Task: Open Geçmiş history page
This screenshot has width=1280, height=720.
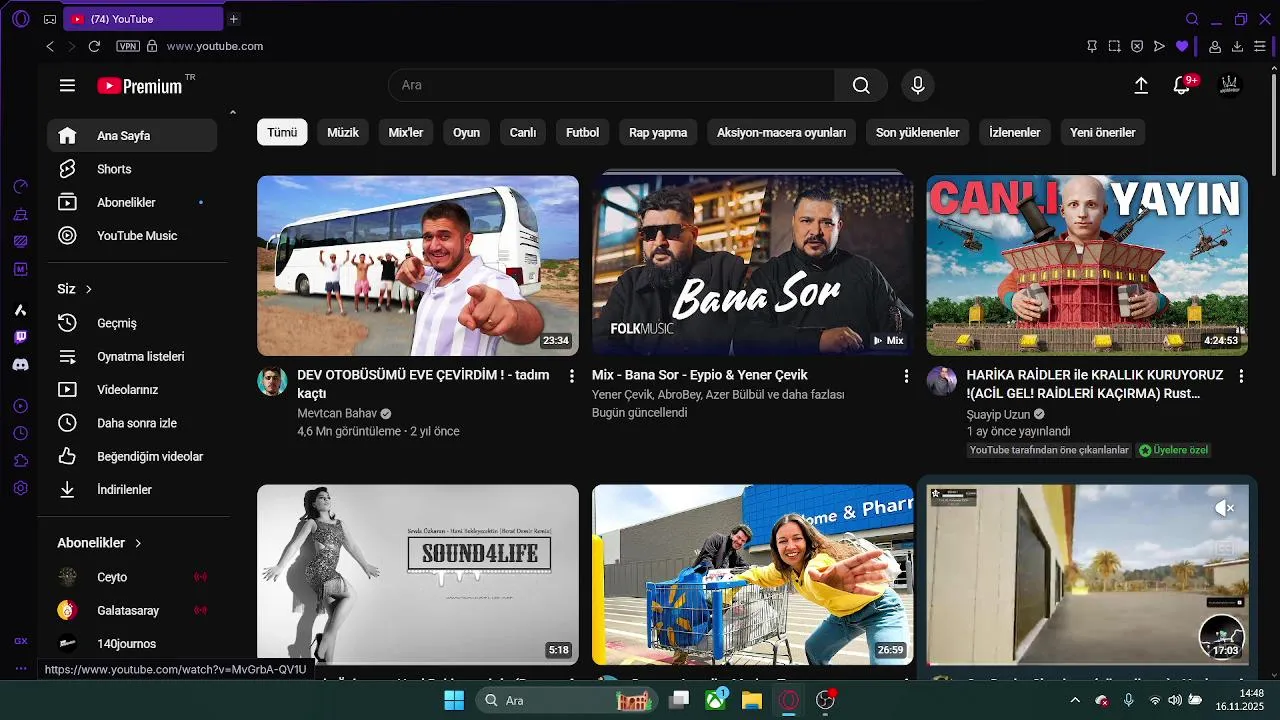Action: click(x=132, y=323)
